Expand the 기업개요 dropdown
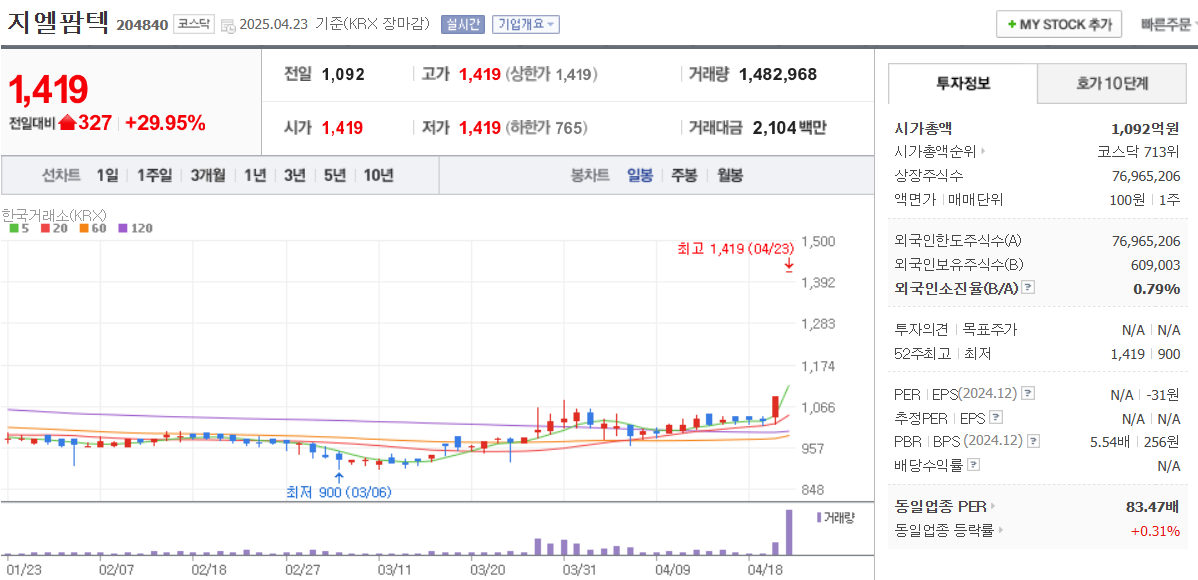 pyautogui.click(x=526, y=24)
